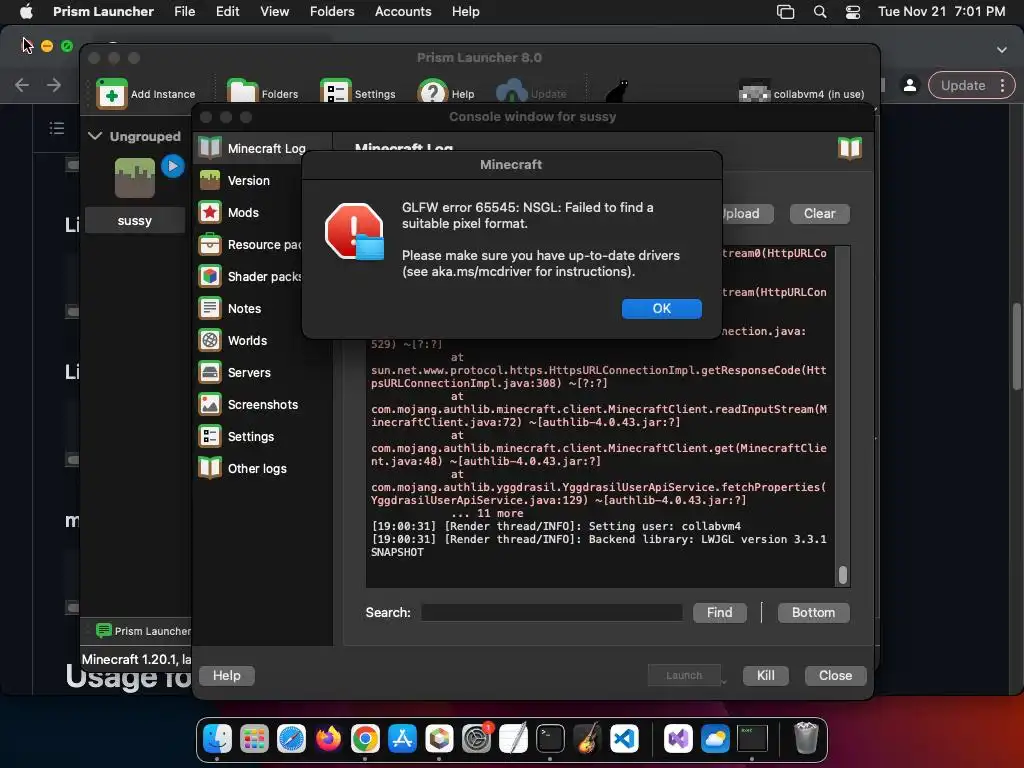
Task: Click the browser profile icon
Action: 910,86
